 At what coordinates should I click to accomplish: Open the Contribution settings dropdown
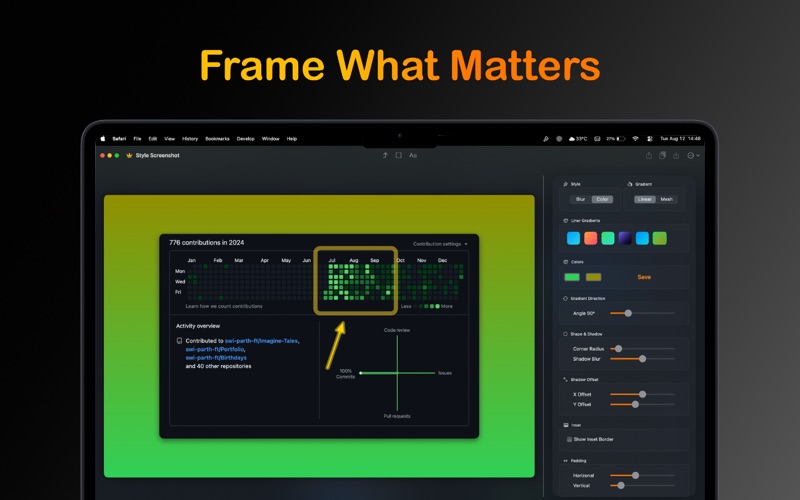[440, 244]
